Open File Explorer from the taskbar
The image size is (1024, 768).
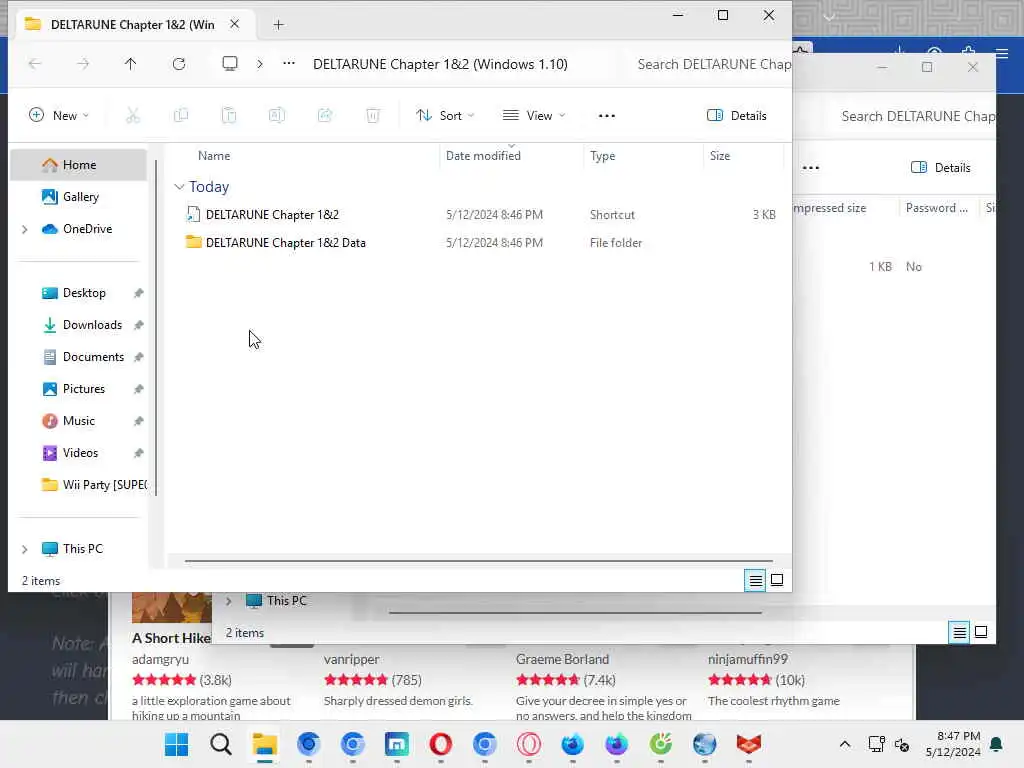point(264,744)
